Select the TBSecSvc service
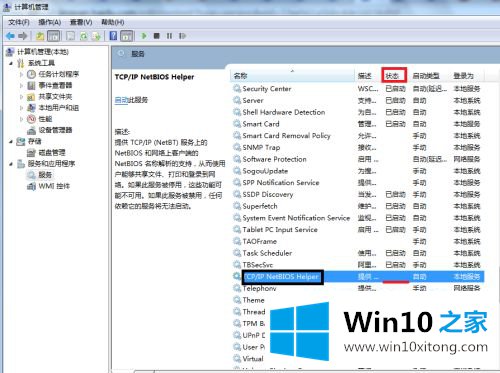 [x=358, y=265]
